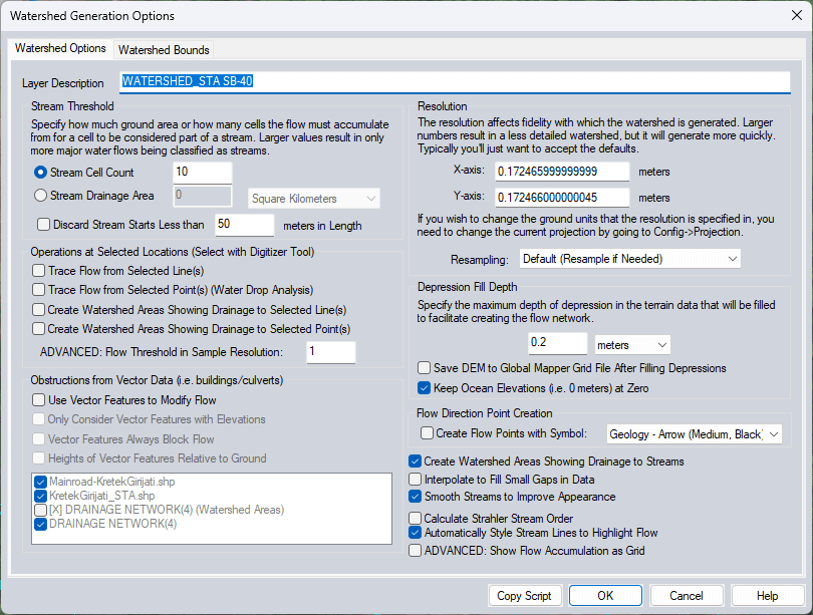
Task: Select the Stream Cell Count radio button
Action: coord(41,173)
